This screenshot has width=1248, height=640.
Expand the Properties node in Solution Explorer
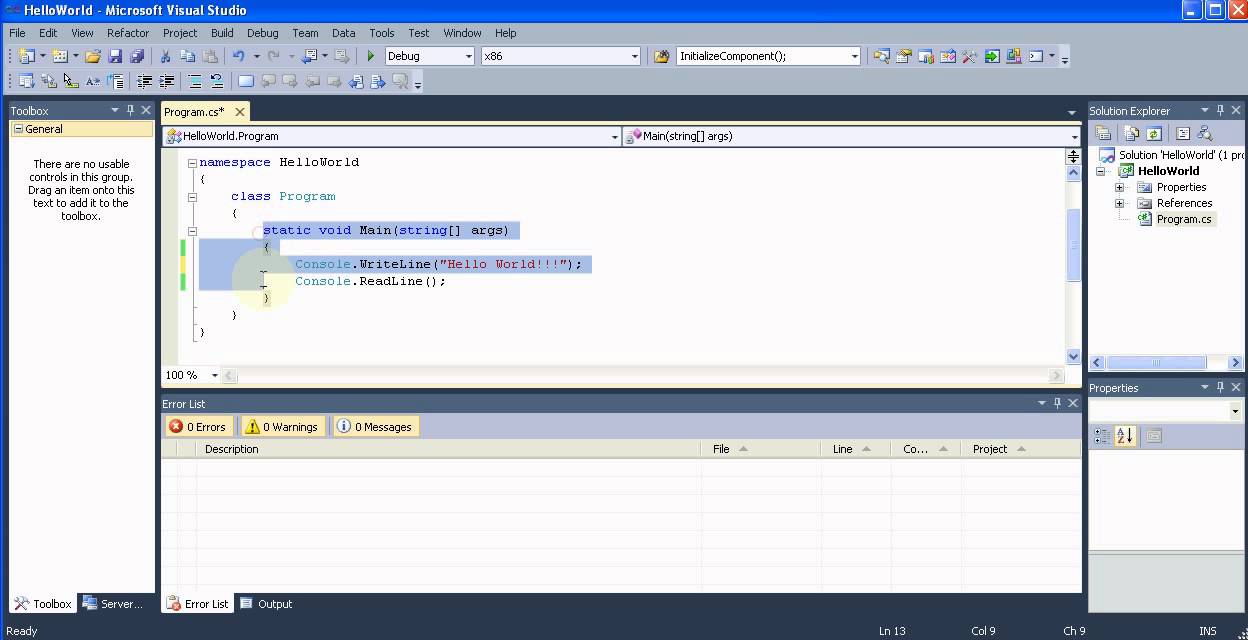[x=1119, y=187]
